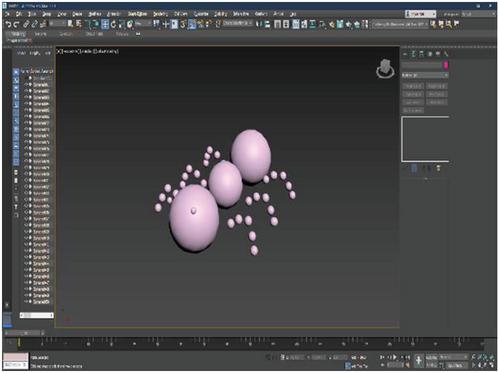Click the Sign In button
This screenshot has height=373, width=498.
(420, 14)
